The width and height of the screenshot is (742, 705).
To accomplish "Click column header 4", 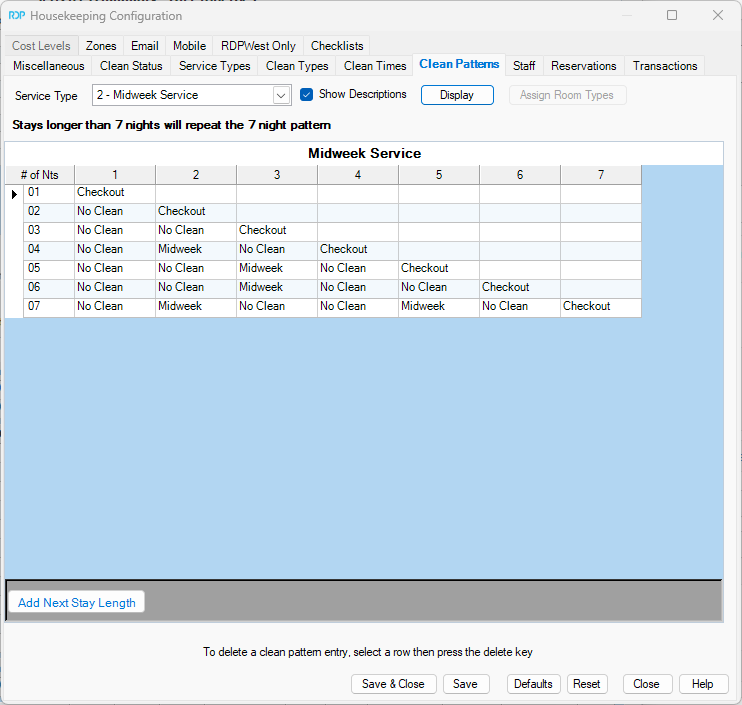I will click(x=358, y=175).
